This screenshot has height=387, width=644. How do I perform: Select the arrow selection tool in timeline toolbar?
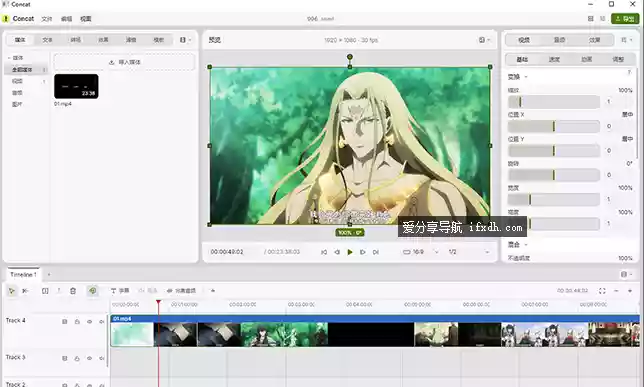tap(12, 291)
